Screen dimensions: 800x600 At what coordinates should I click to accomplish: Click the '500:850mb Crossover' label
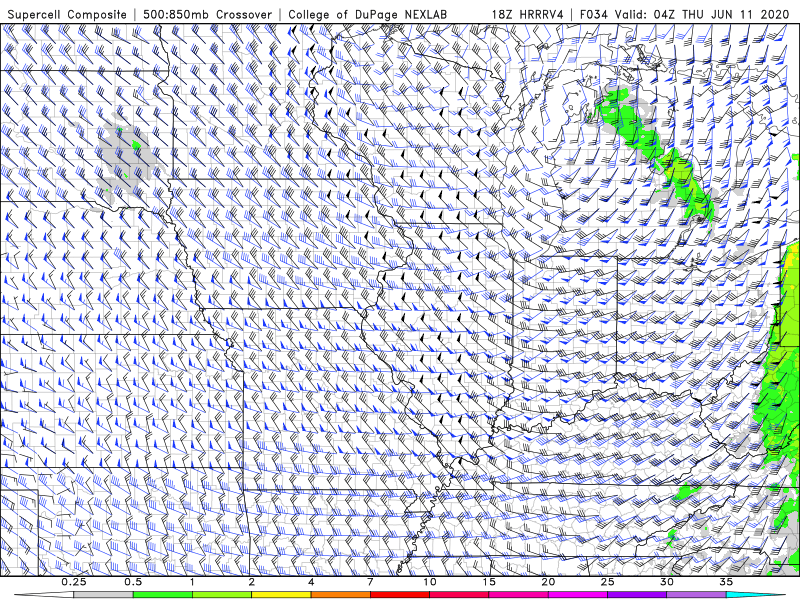[x=207, y=15]
